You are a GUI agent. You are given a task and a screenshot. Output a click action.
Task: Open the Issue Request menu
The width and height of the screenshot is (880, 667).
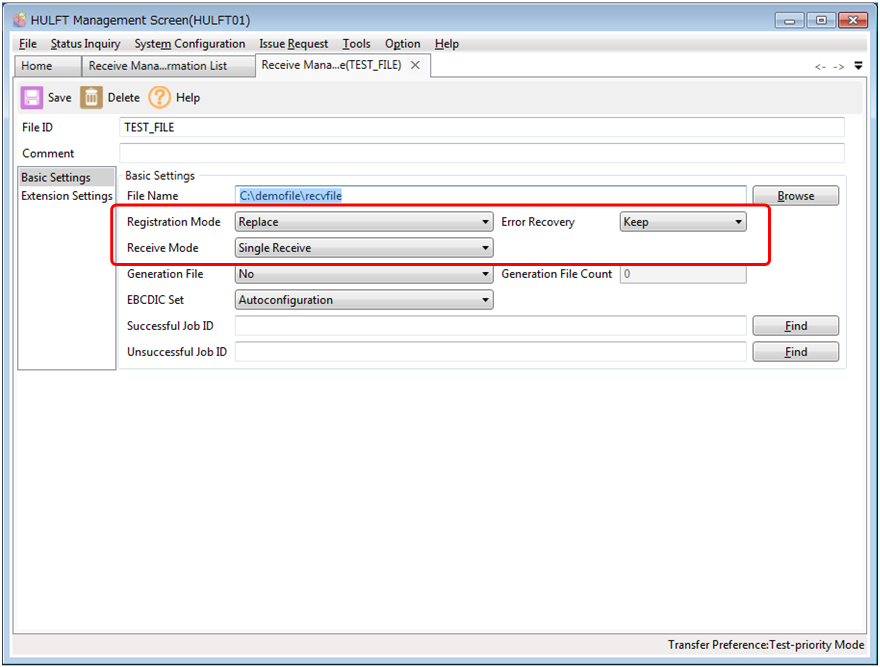[x=293, y=44]
